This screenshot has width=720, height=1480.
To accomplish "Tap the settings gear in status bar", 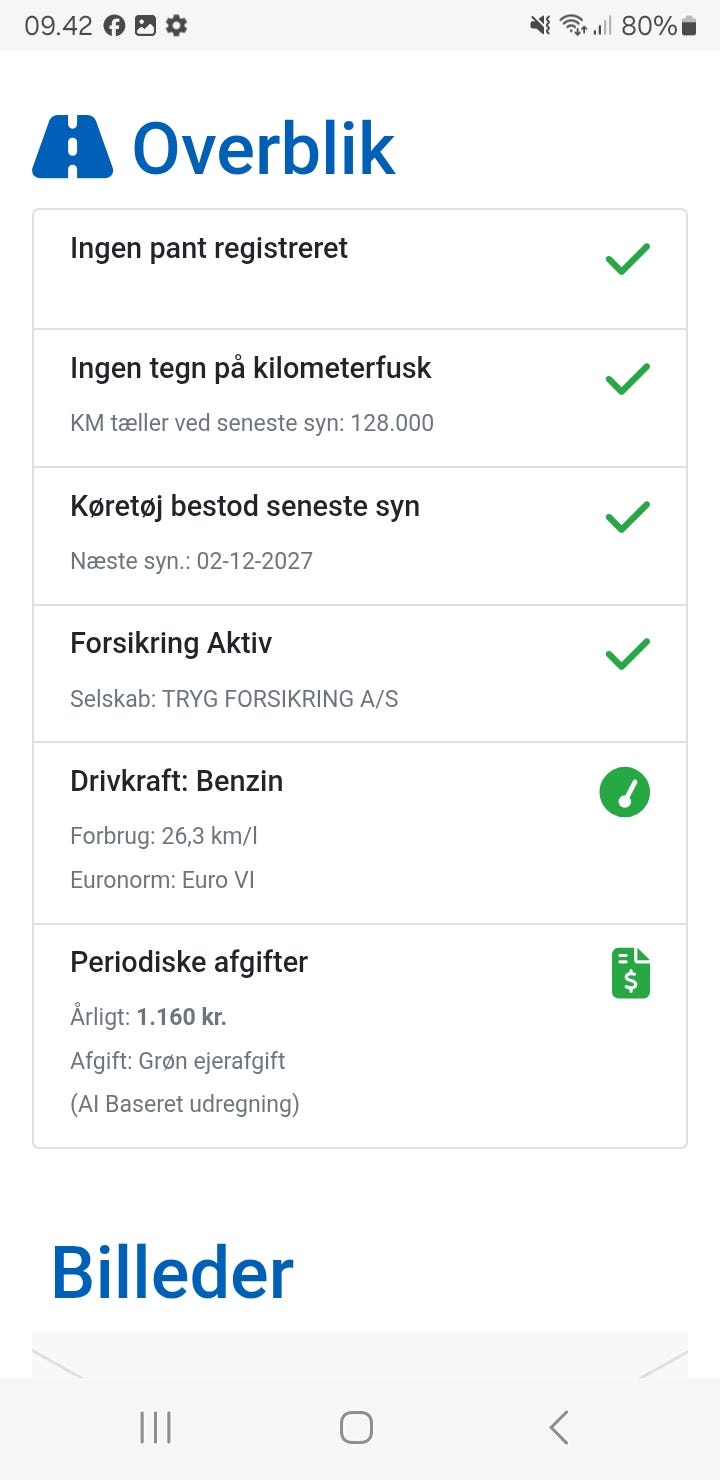I will pos(176,26).
